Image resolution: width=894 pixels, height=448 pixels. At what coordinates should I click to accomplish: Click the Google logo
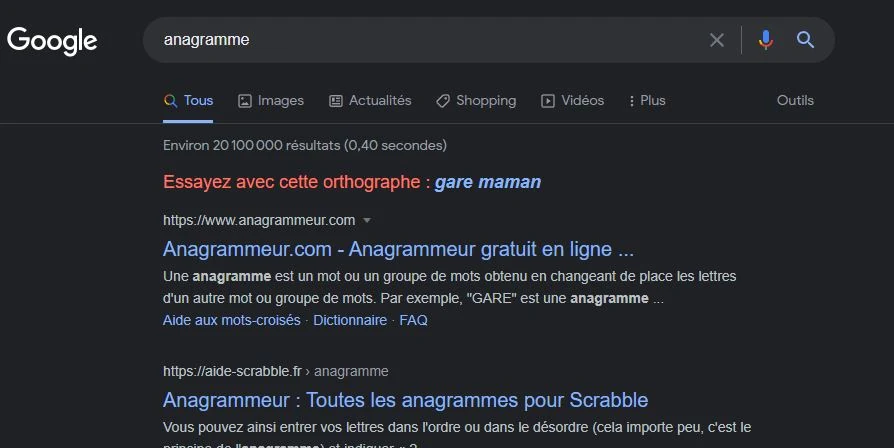click(52, 41)
